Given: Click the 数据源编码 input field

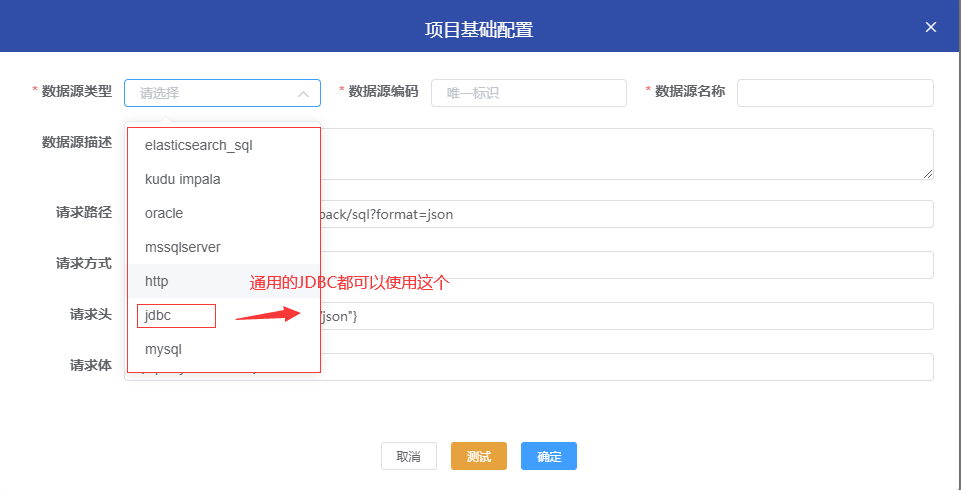Looking at the screenshot, I should pos(528,93).
